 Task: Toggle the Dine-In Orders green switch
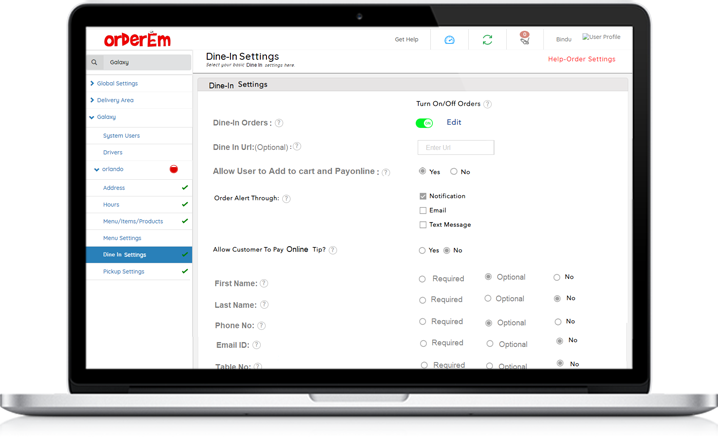click(424, 123)
